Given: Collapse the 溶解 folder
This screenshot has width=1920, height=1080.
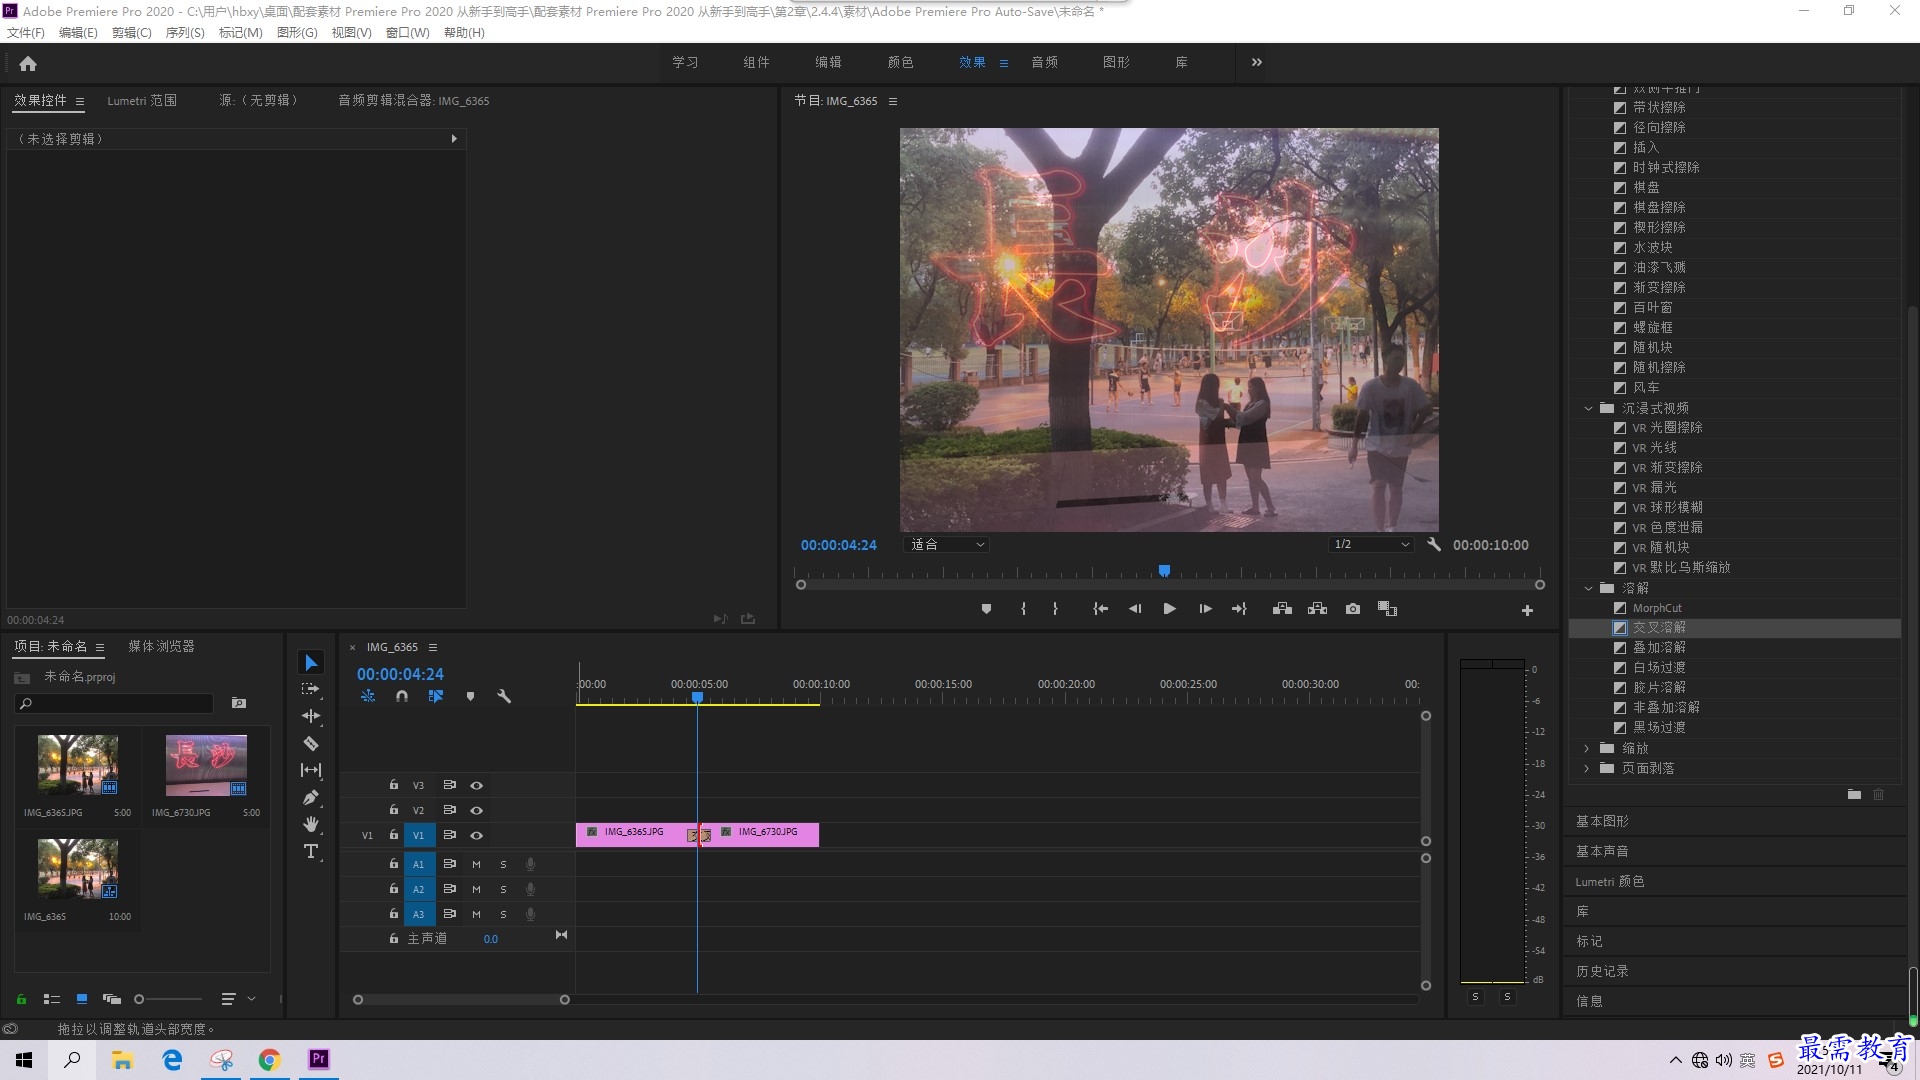Looking at the screenshot, I should (1588, 588).
